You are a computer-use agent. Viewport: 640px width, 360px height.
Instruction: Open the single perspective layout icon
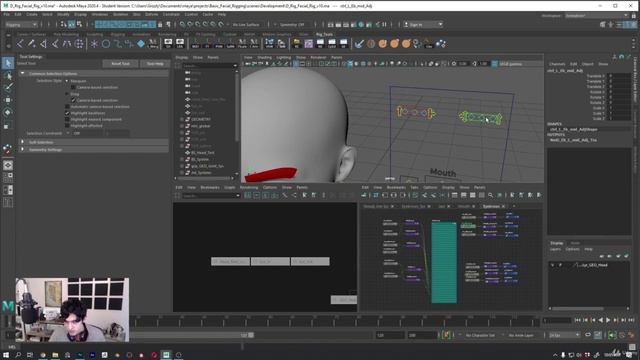coord(8,165)
